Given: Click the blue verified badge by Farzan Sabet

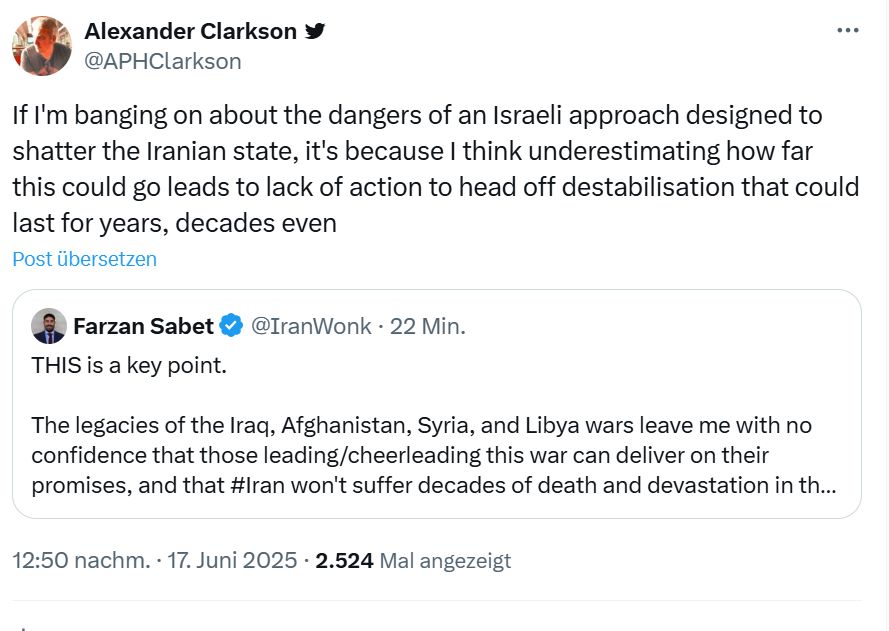Looking at the screenshot, I should [x=231, y=326].
